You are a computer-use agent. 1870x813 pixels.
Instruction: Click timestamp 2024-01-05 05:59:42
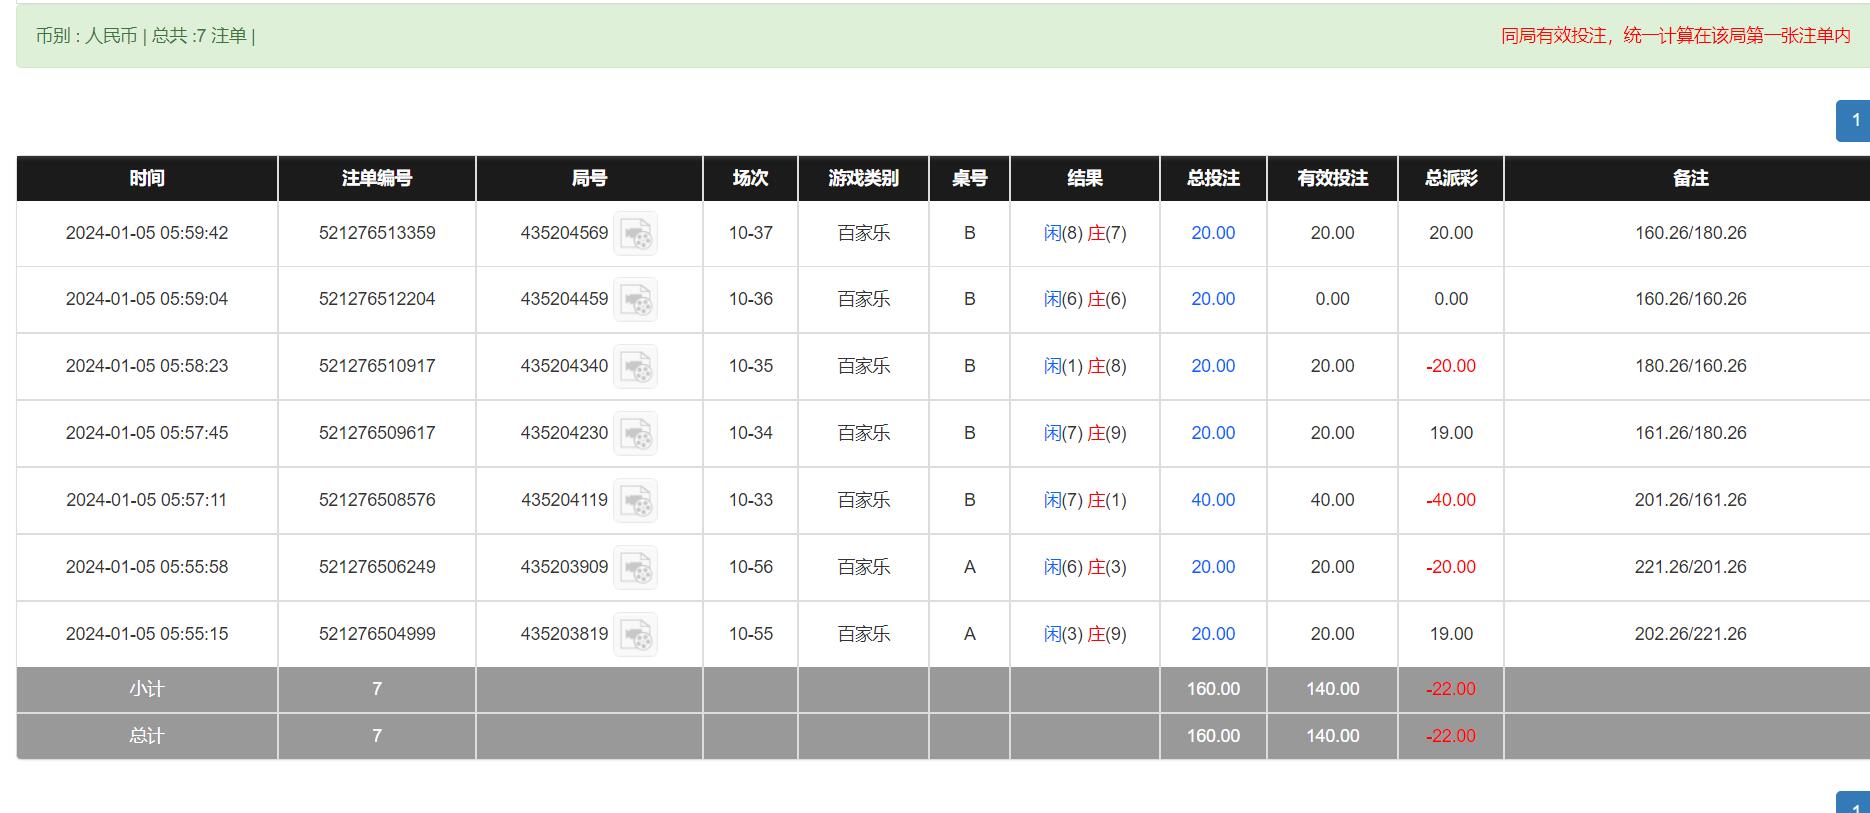coord(147,233)
